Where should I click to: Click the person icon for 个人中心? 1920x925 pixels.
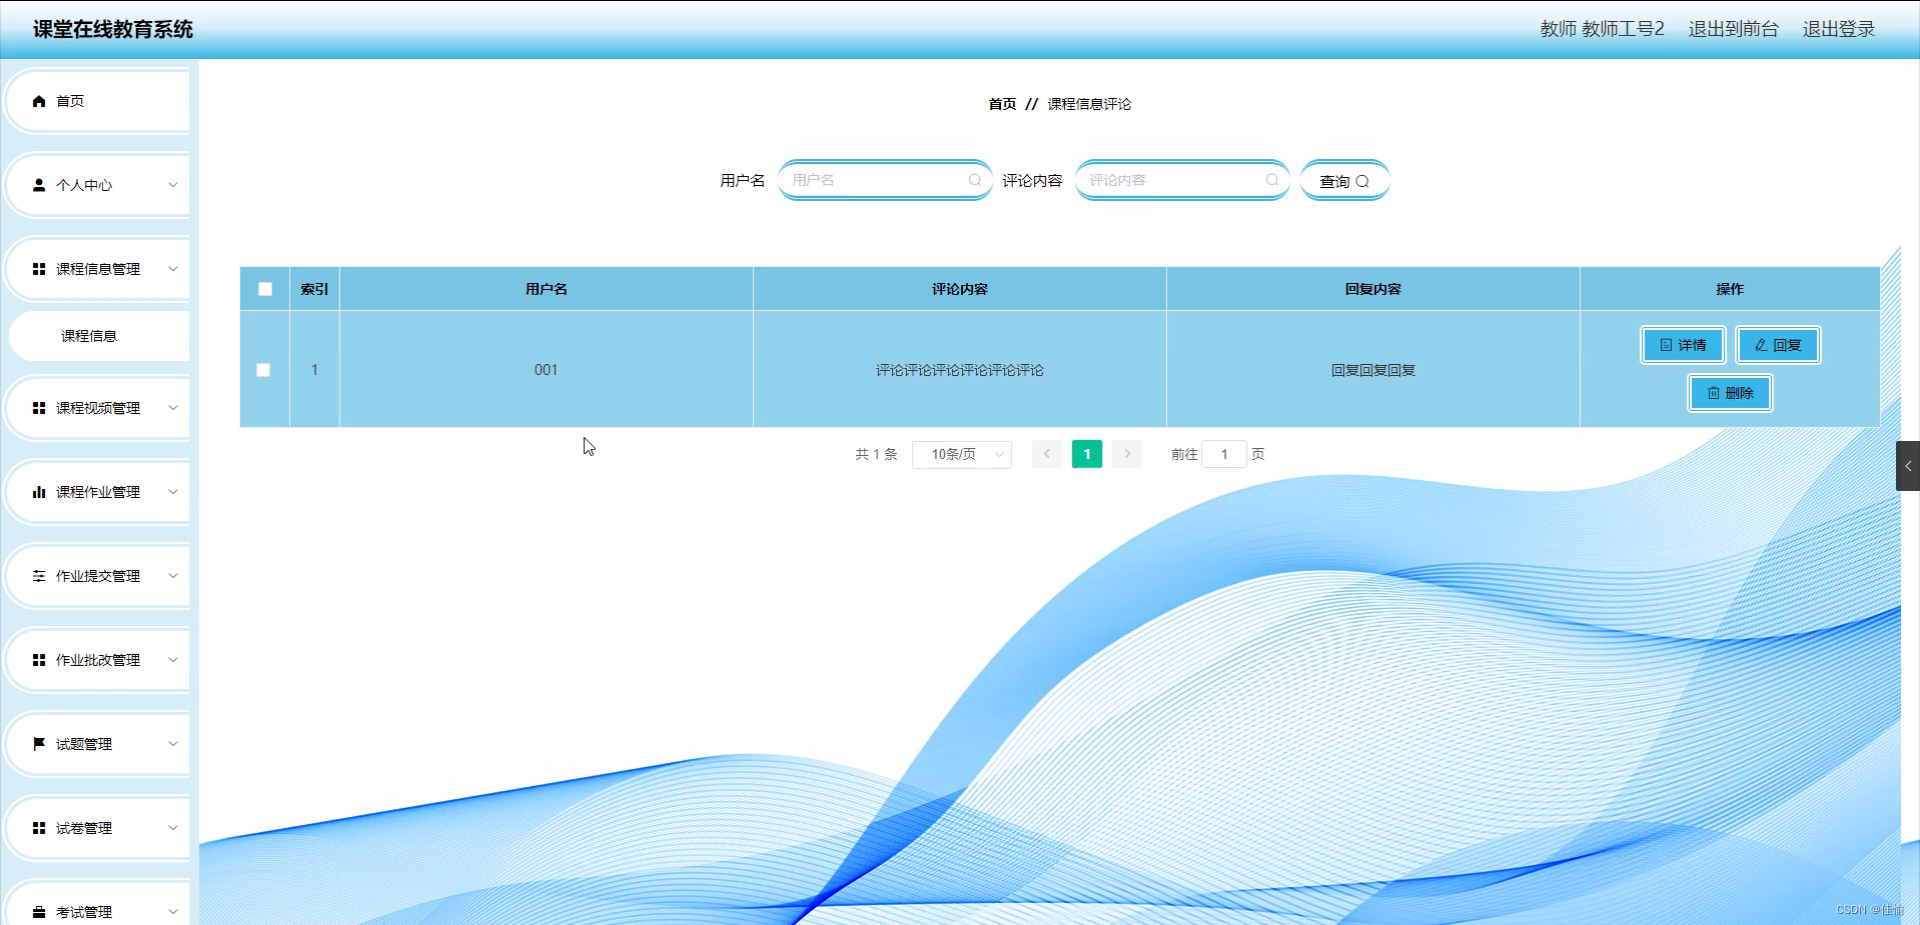(x=38, y=184)
